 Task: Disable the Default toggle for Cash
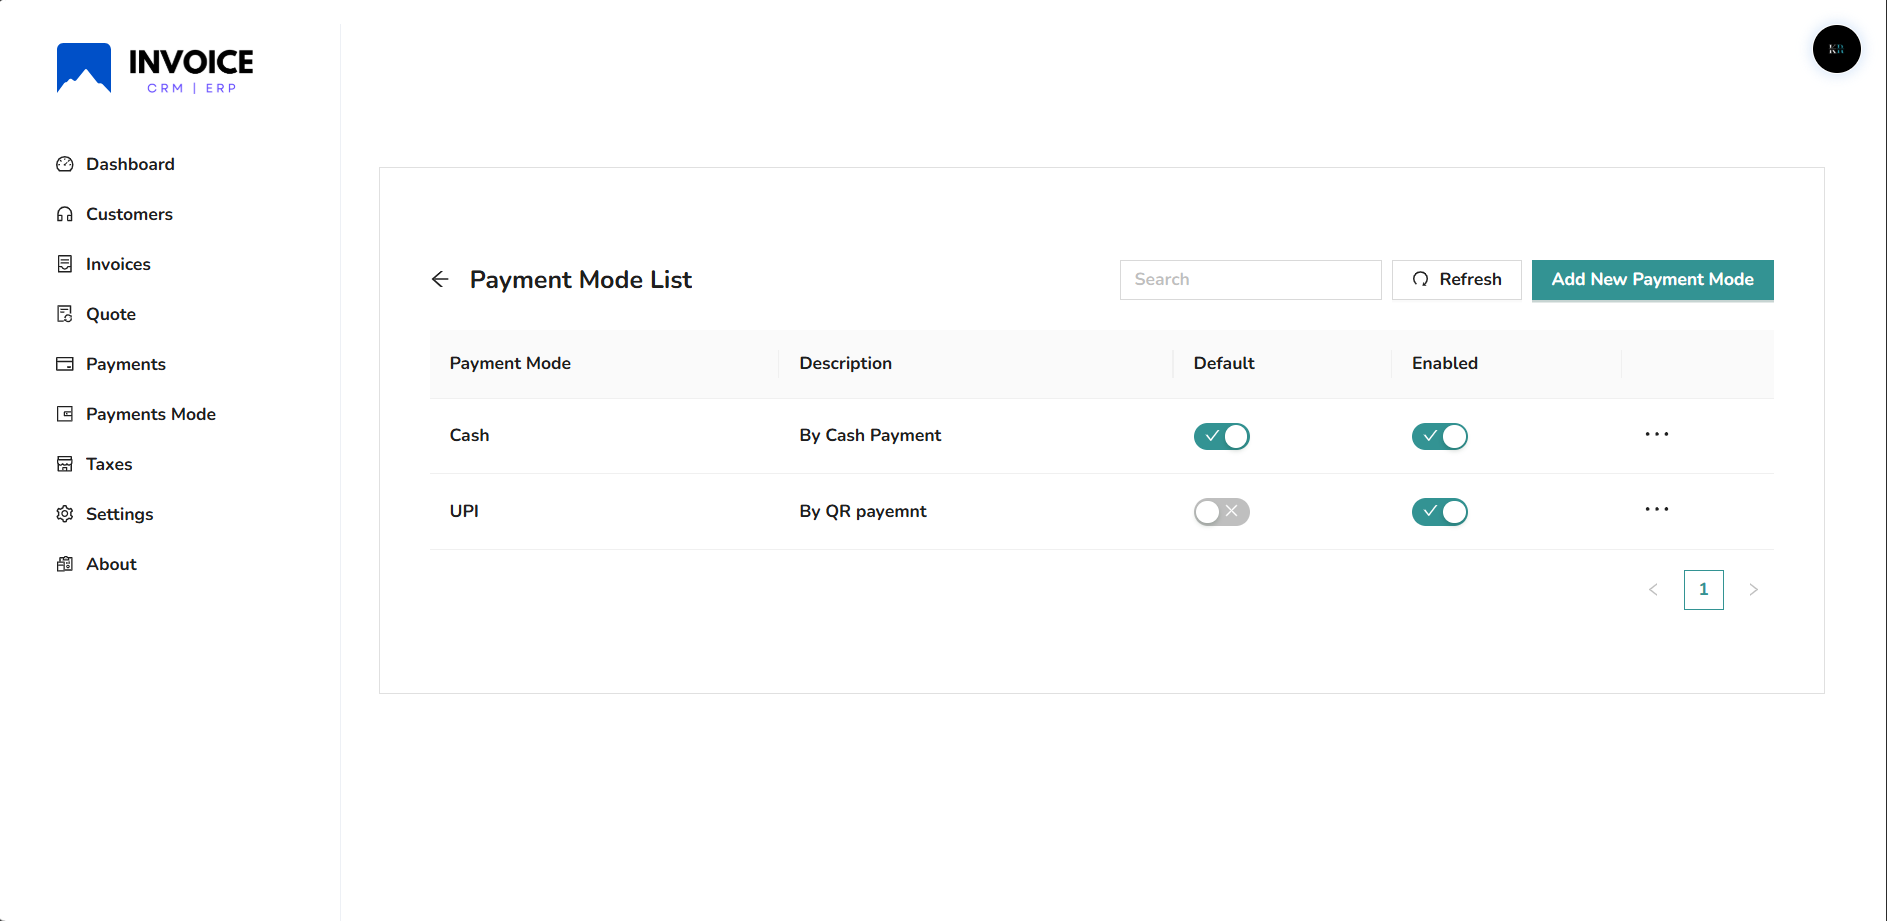click(1221, 436)
